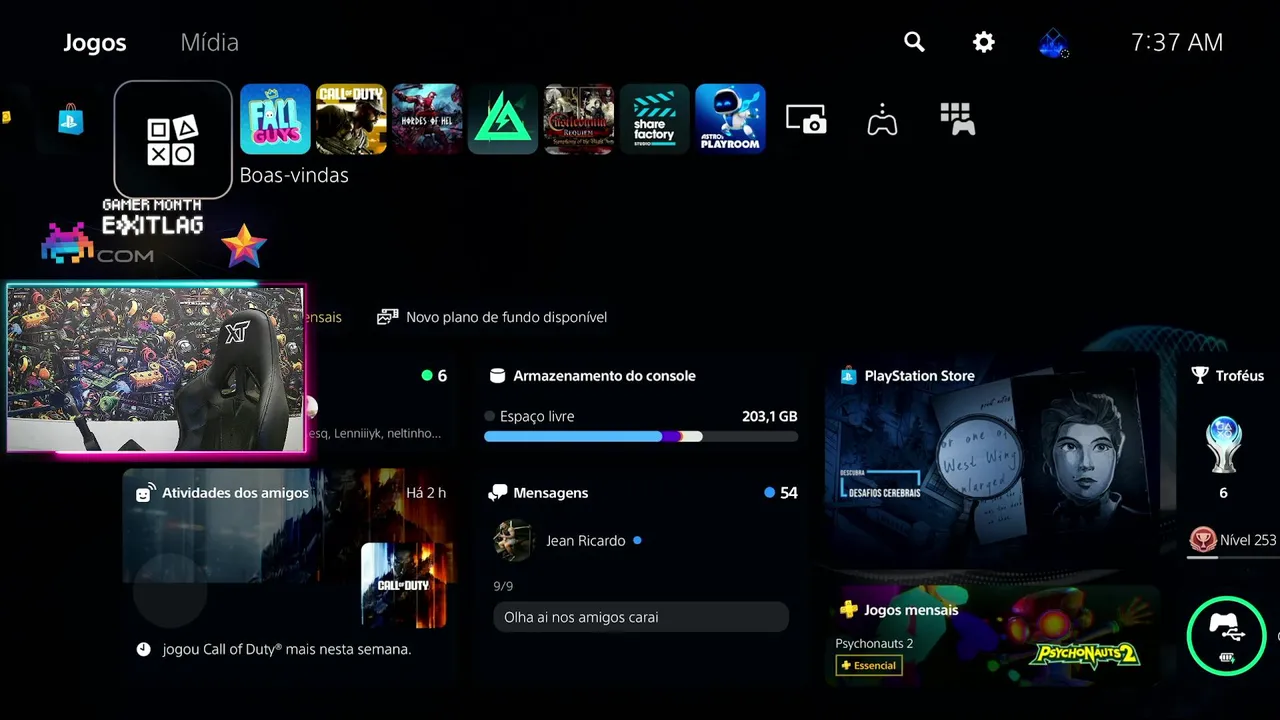The width and height of the screenshot is (1280, 720).
Task: Click the Há 2 h activity timestamp
Action: point(426,493)
